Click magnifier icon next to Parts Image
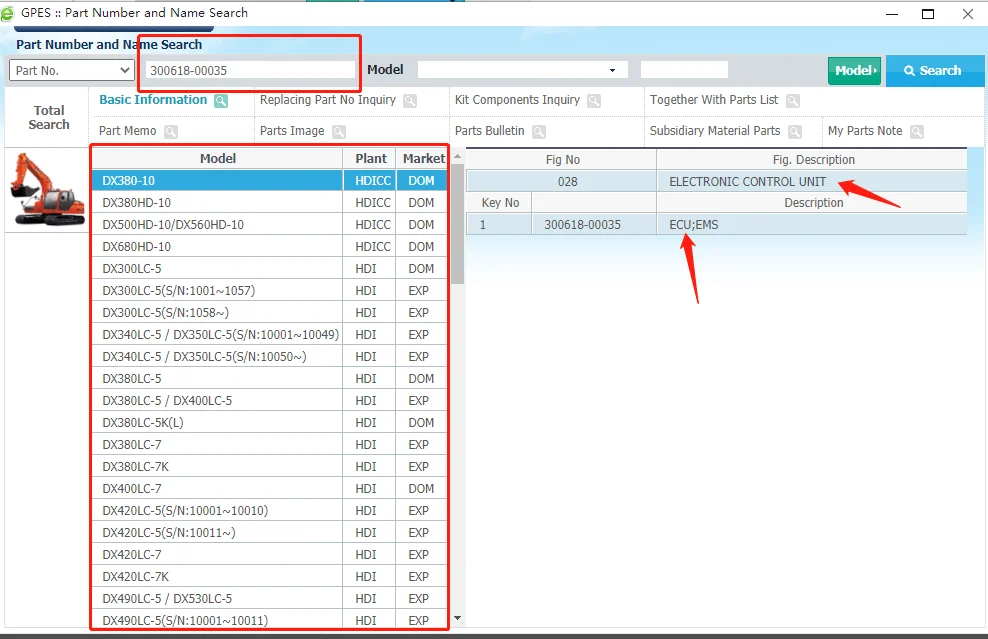The width and height of the screenshot is (988, 639). click(x=339, y=132)
